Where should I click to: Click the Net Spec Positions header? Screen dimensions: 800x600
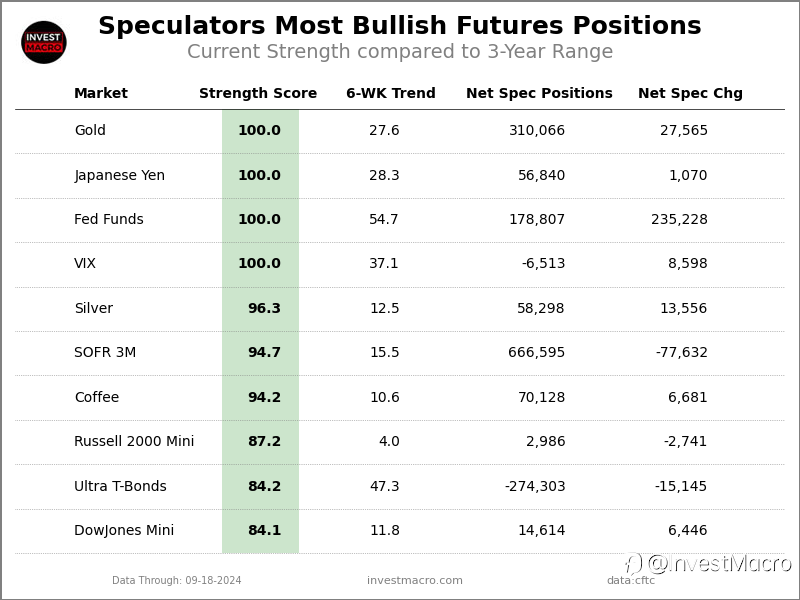(539, 94)
